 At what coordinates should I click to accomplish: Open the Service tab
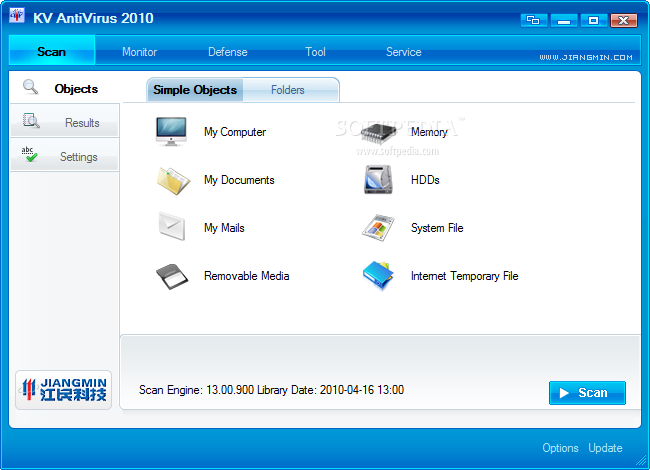tap(403, 52)
